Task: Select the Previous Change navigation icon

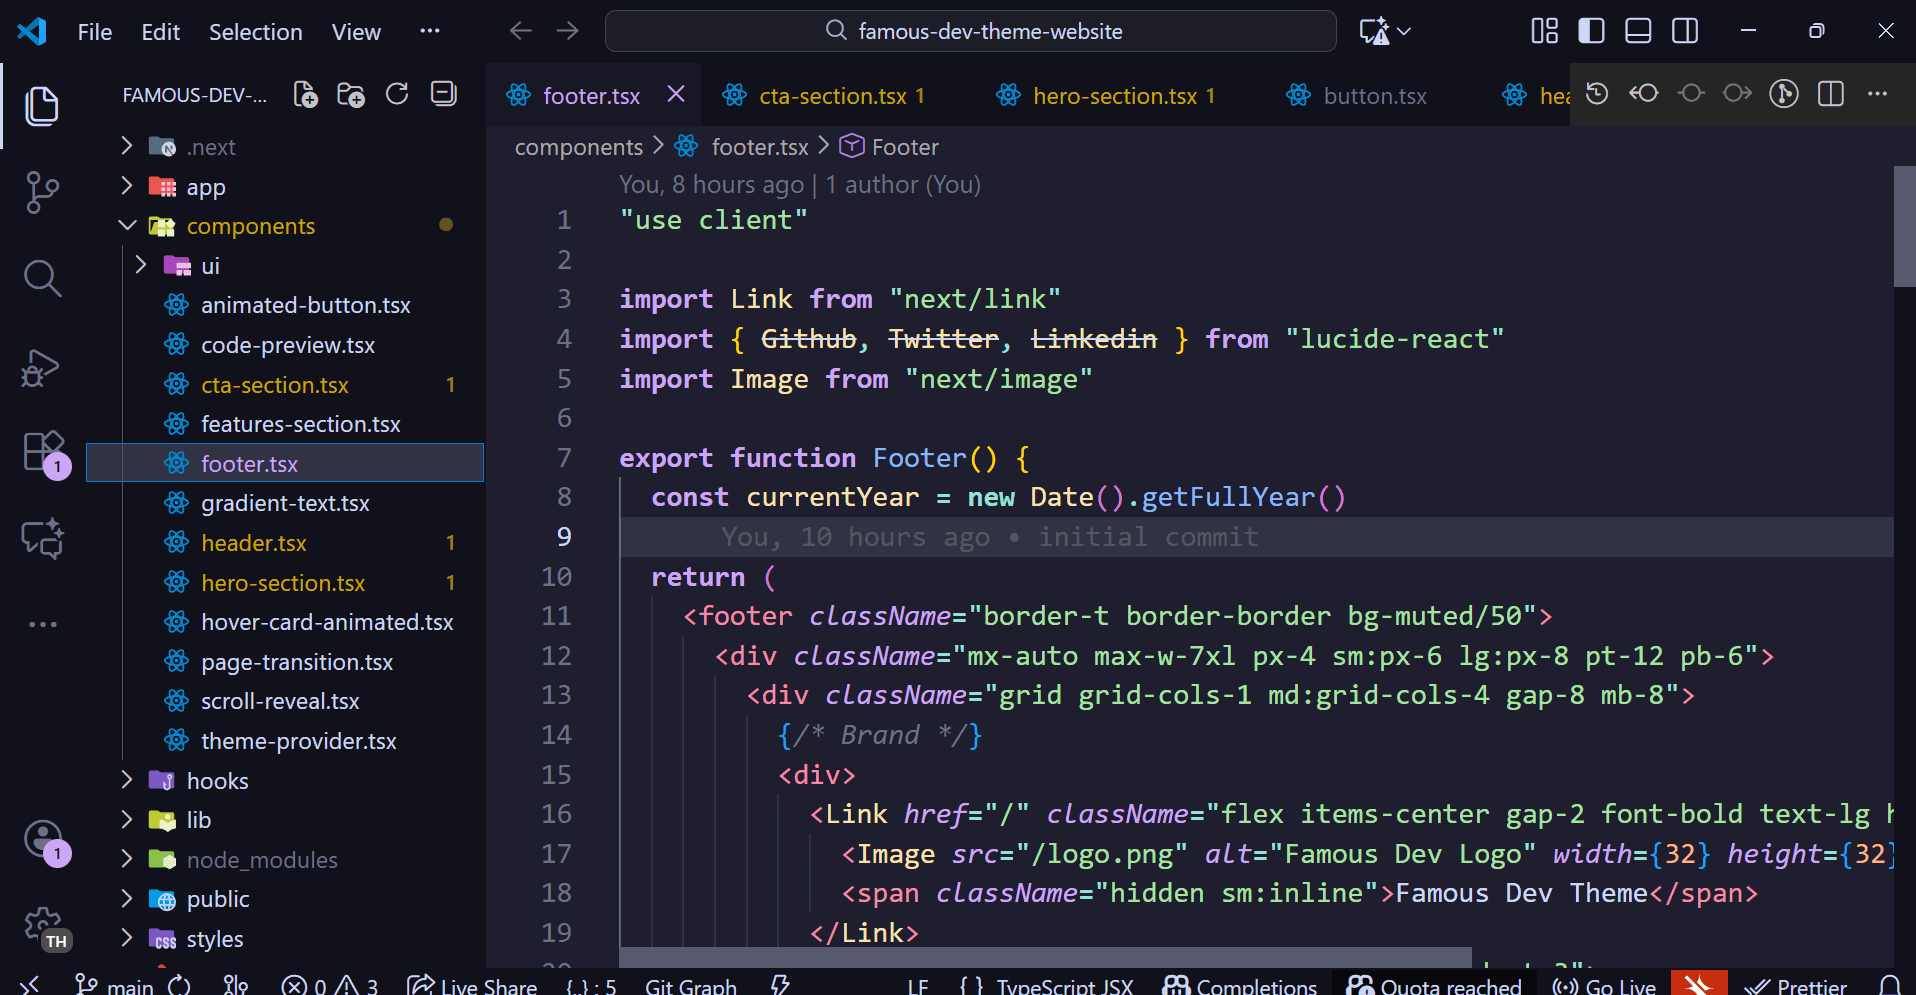Action: click(1643, 93)
